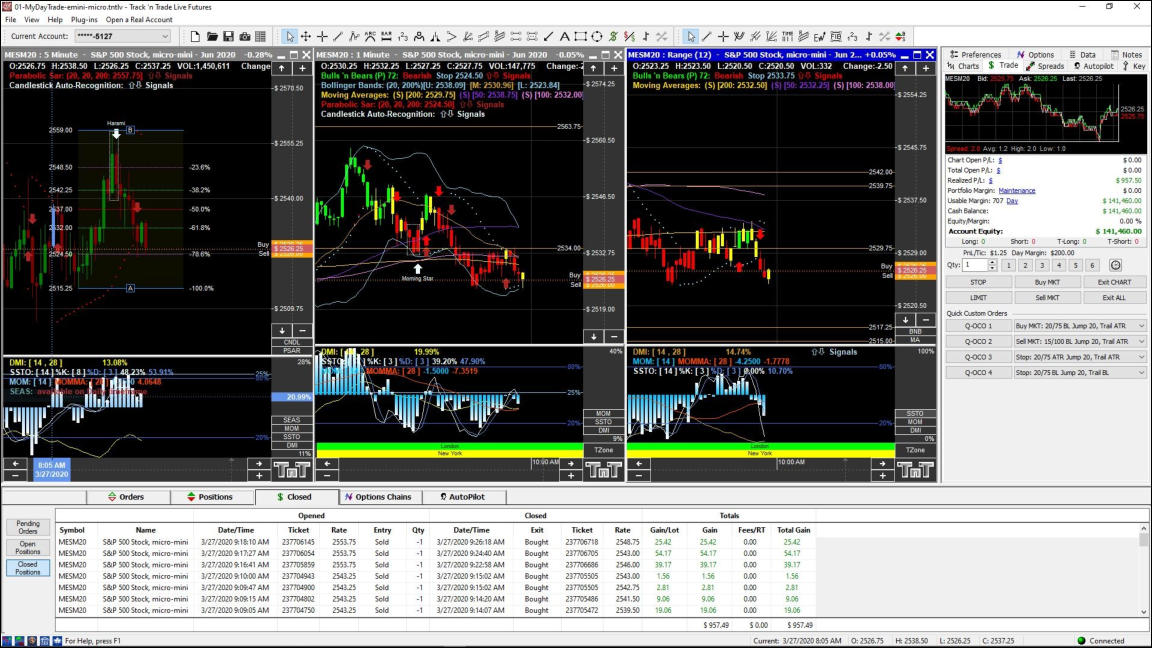
Task: Select Open Positions in the side panel
Action: (28, 547)
